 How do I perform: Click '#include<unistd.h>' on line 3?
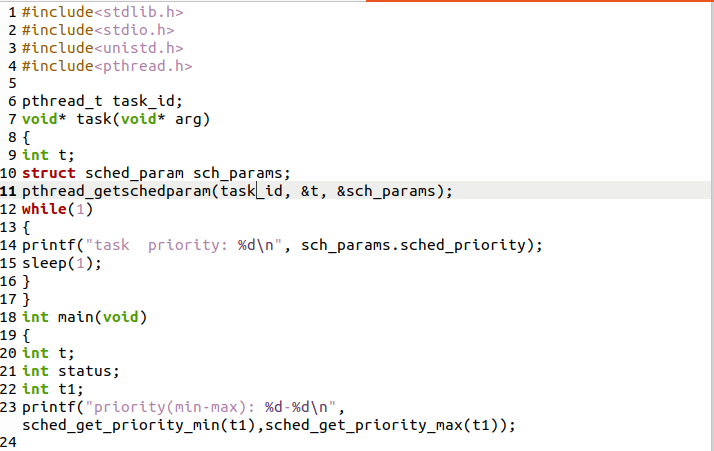point(102,48)
